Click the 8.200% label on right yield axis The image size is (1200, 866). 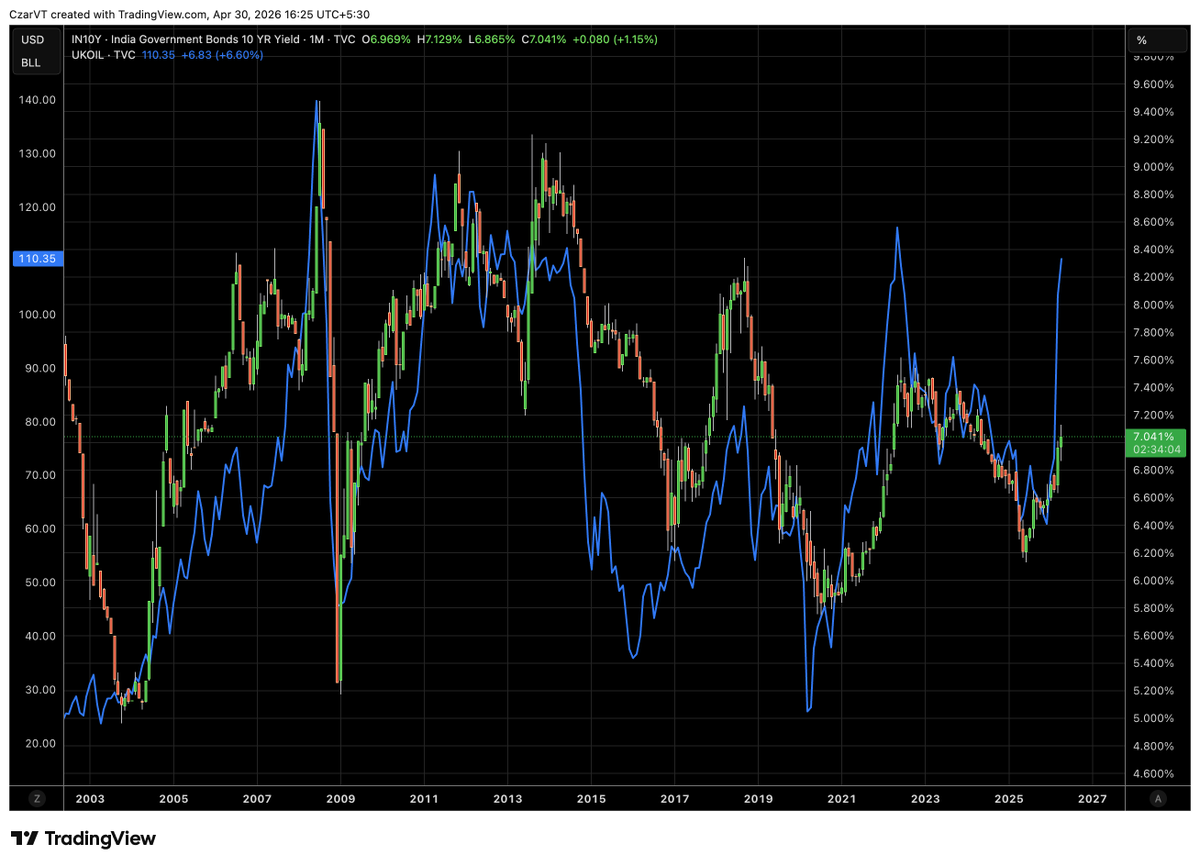[1151, 277]
